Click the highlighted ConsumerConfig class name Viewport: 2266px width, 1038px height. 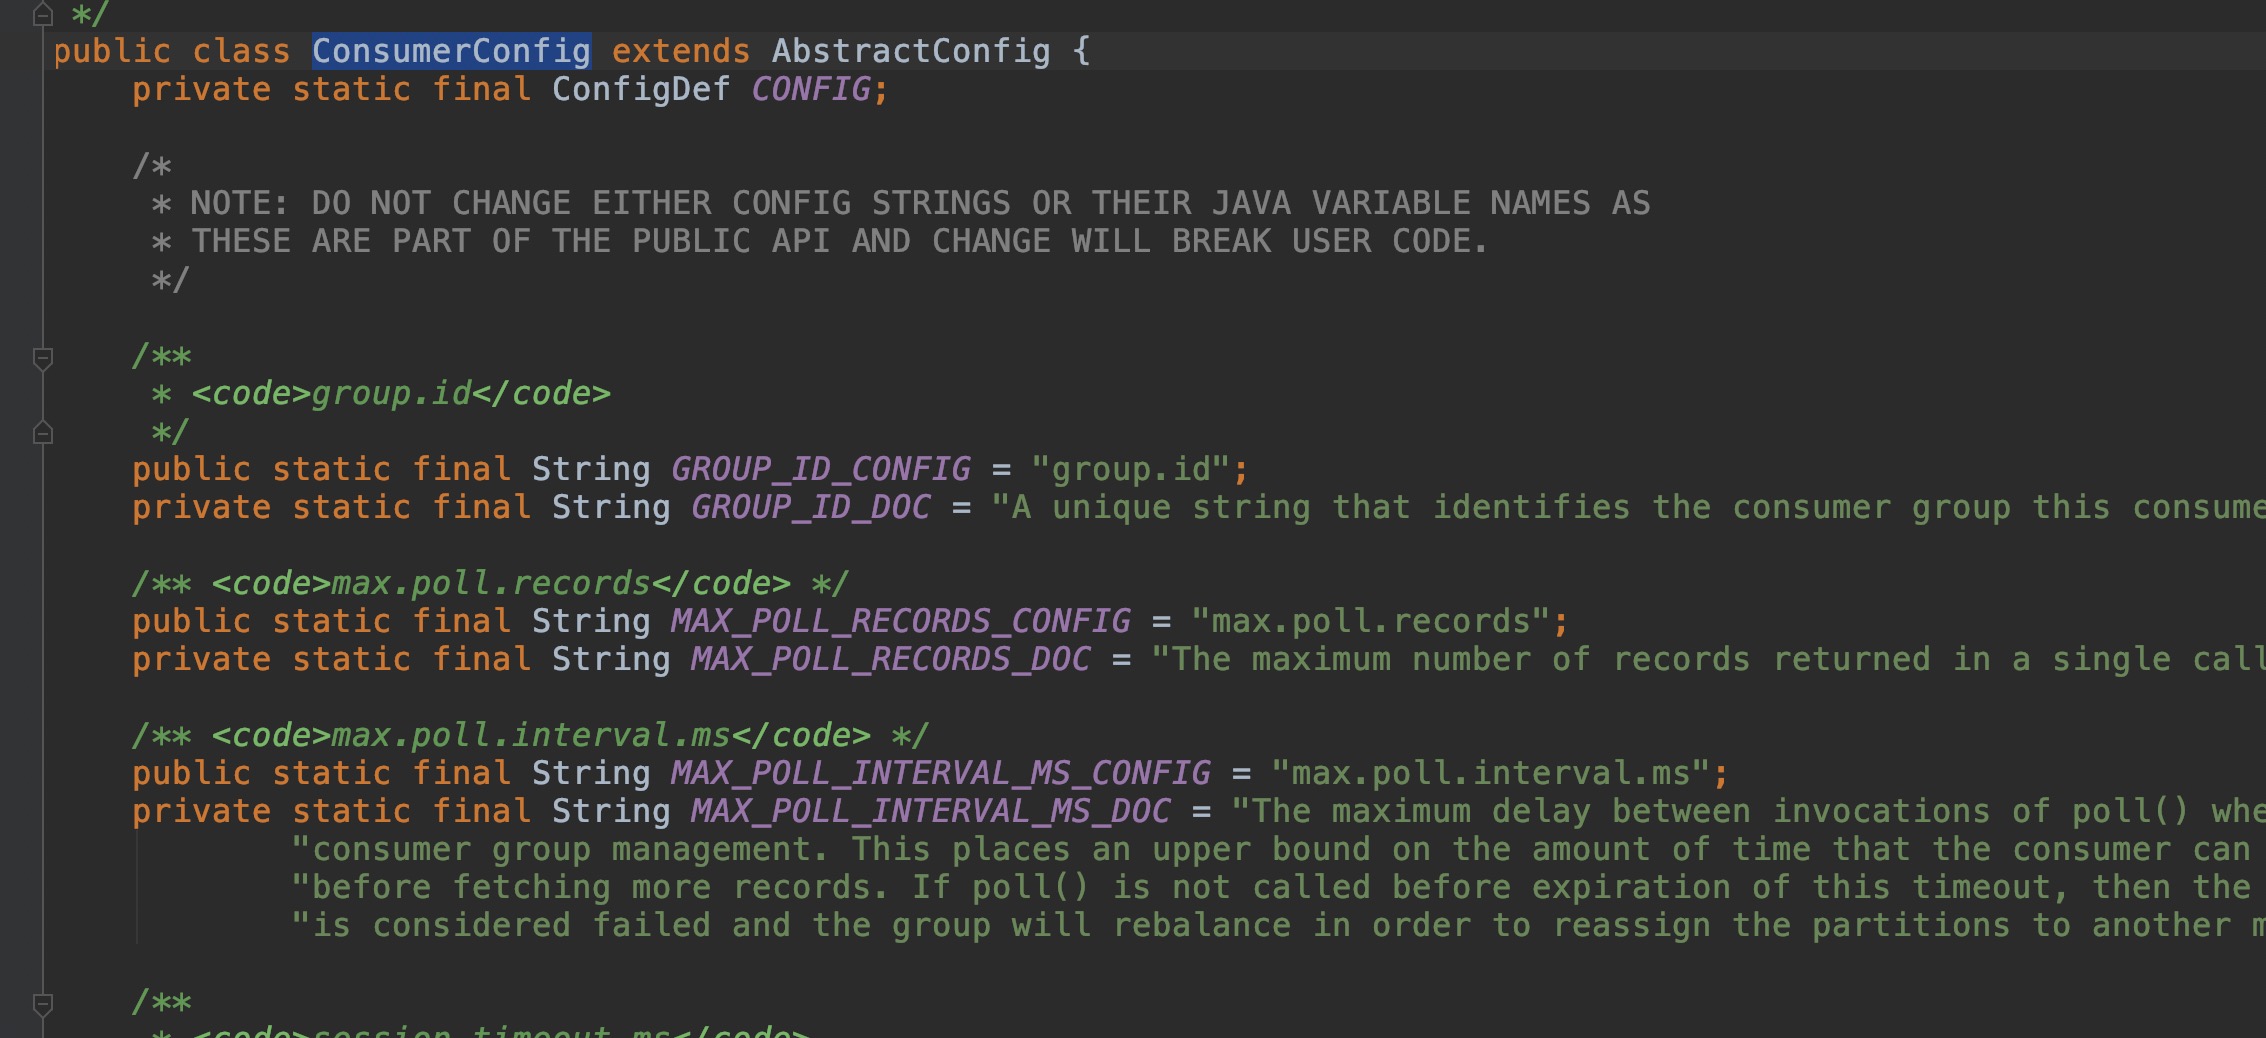click(x=451, y=50)
